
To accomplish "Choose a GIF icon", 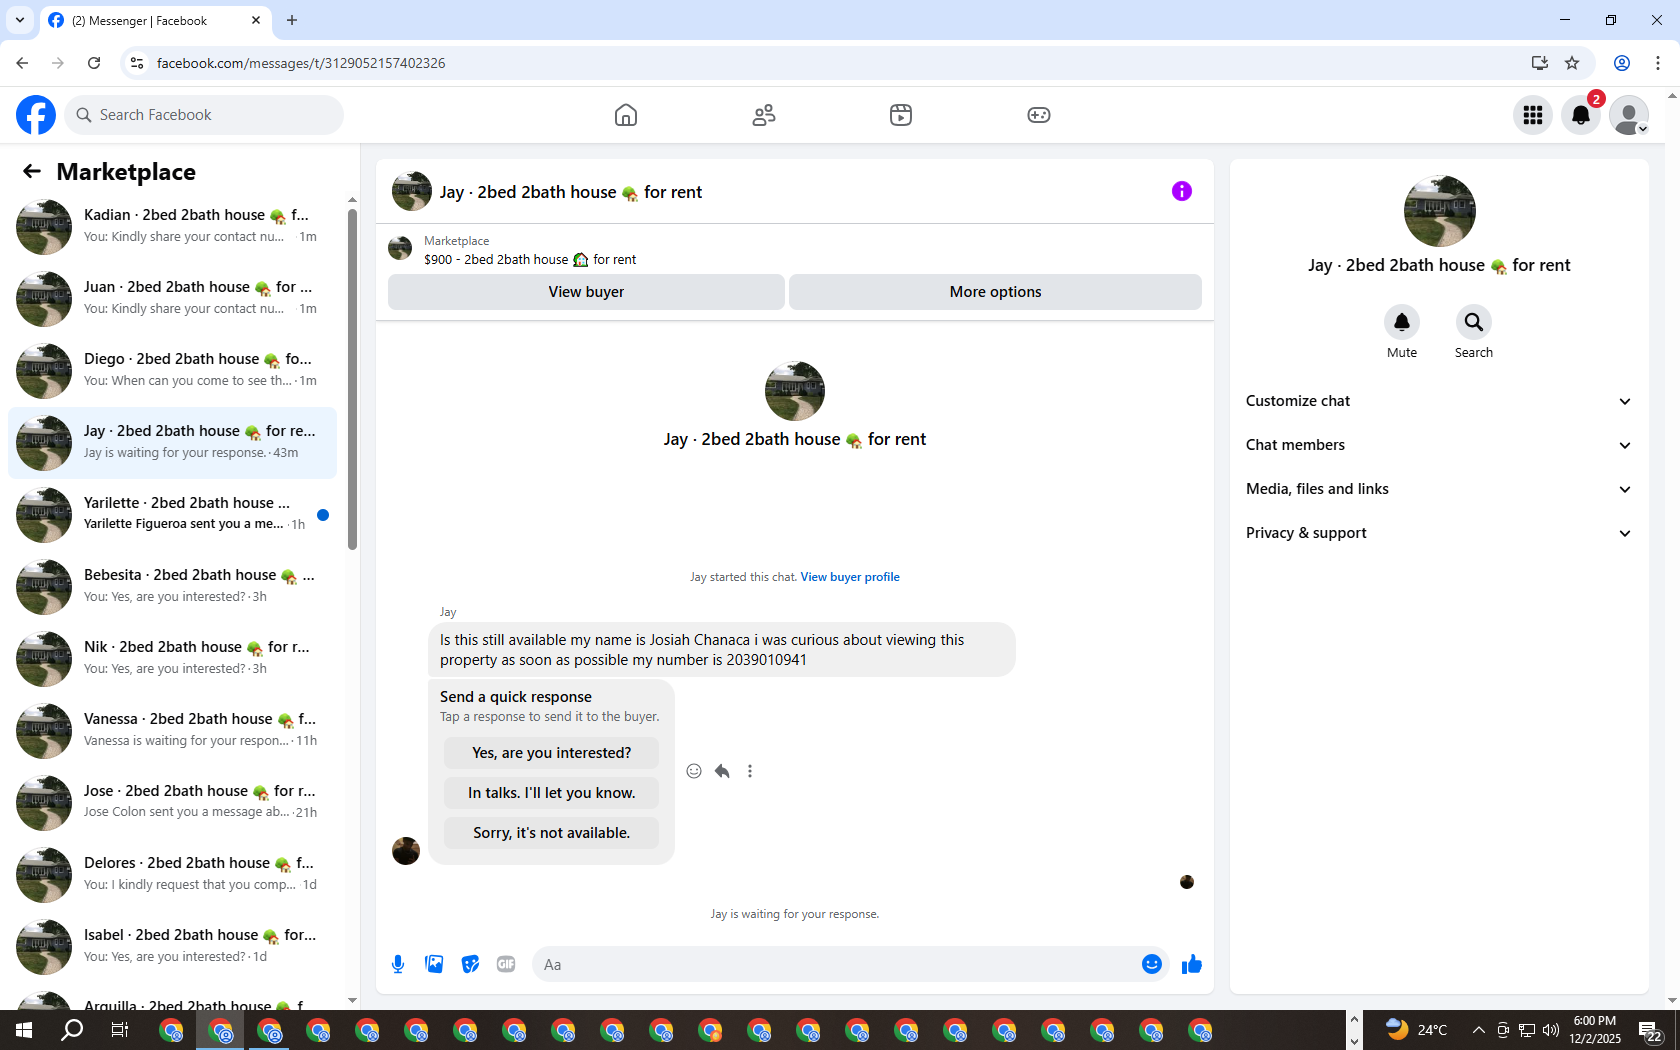I will point(506,964).
